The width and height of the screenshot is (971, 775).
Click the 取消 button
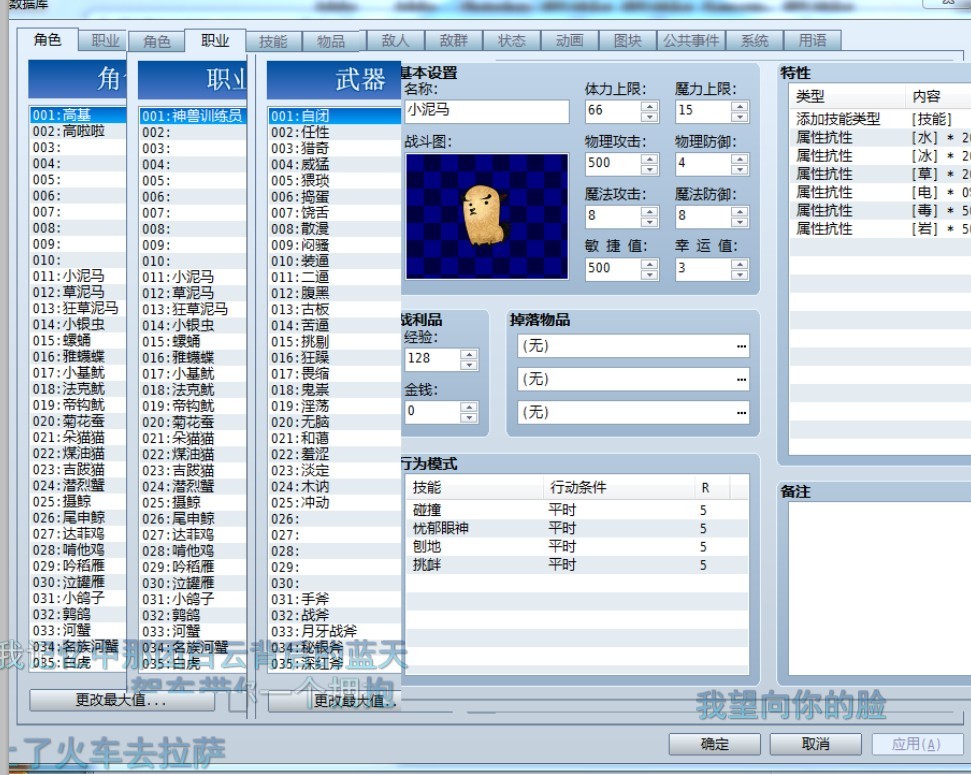(816, 744)
